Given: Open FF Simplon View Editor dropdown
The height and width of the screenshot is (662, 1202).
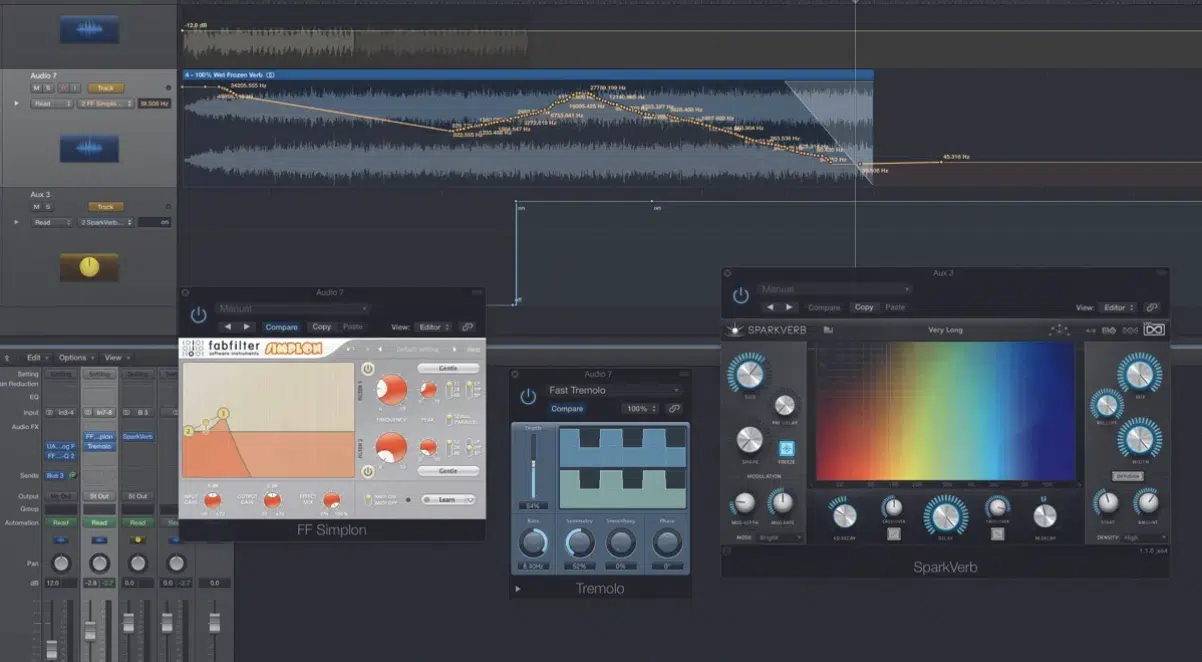Looking at the screenshot, I should 432,327.
